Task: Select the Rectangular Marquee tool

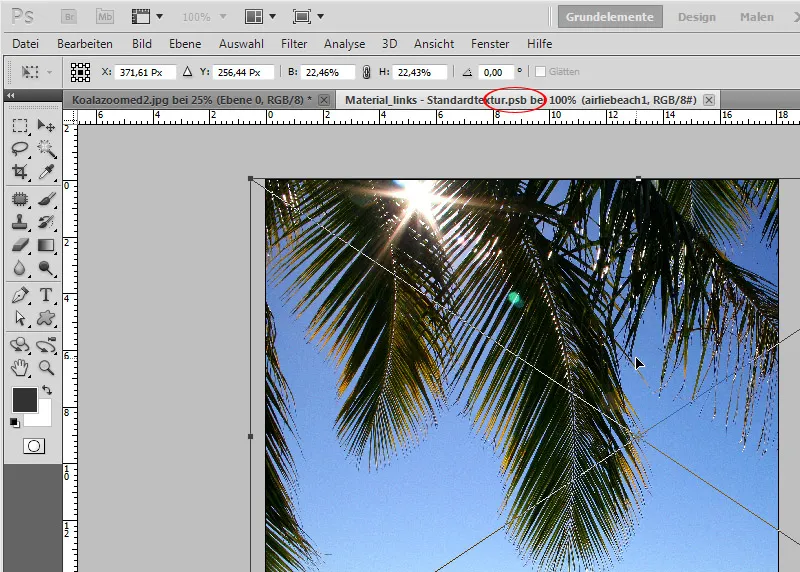Action: click(20, 126)
